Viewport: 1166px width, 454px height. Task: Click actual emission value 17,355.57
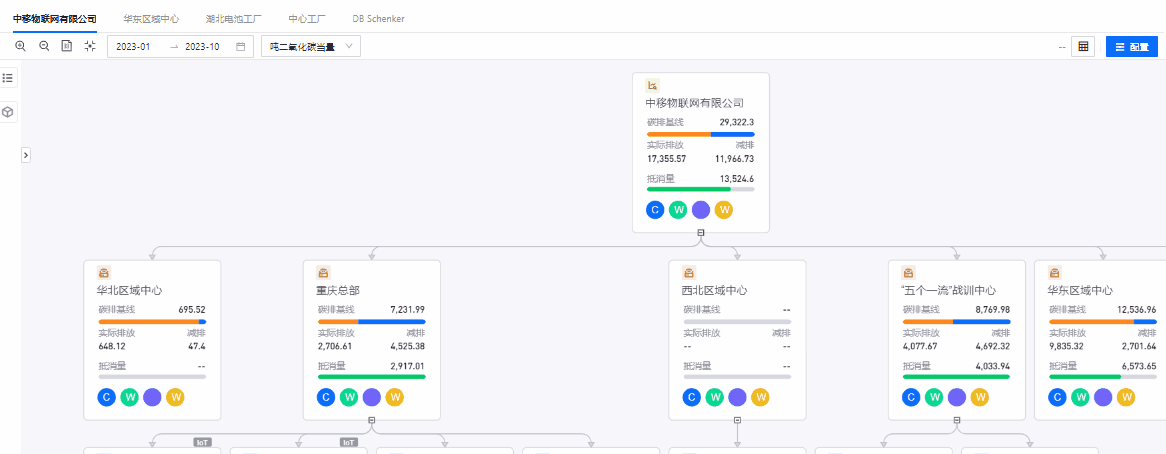pyautogui.click(x=666, y=159)
